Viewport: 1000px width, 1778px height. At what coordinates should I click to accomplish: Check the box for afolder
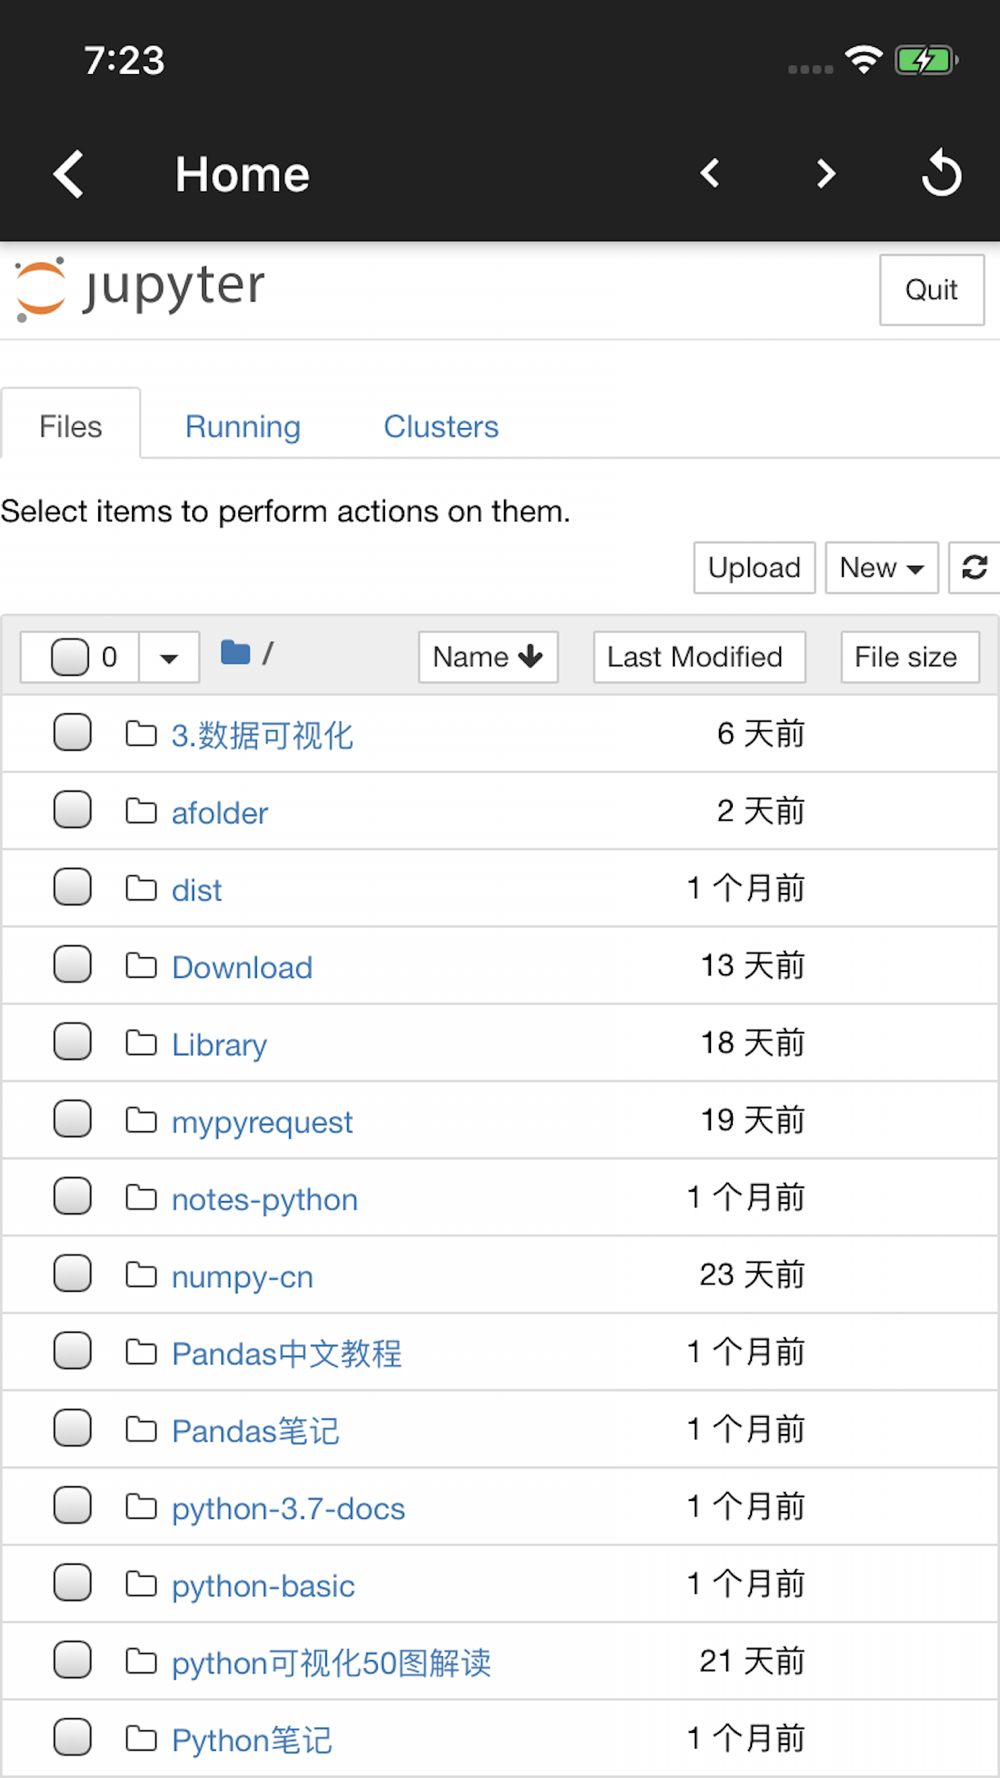coord(73,810)
